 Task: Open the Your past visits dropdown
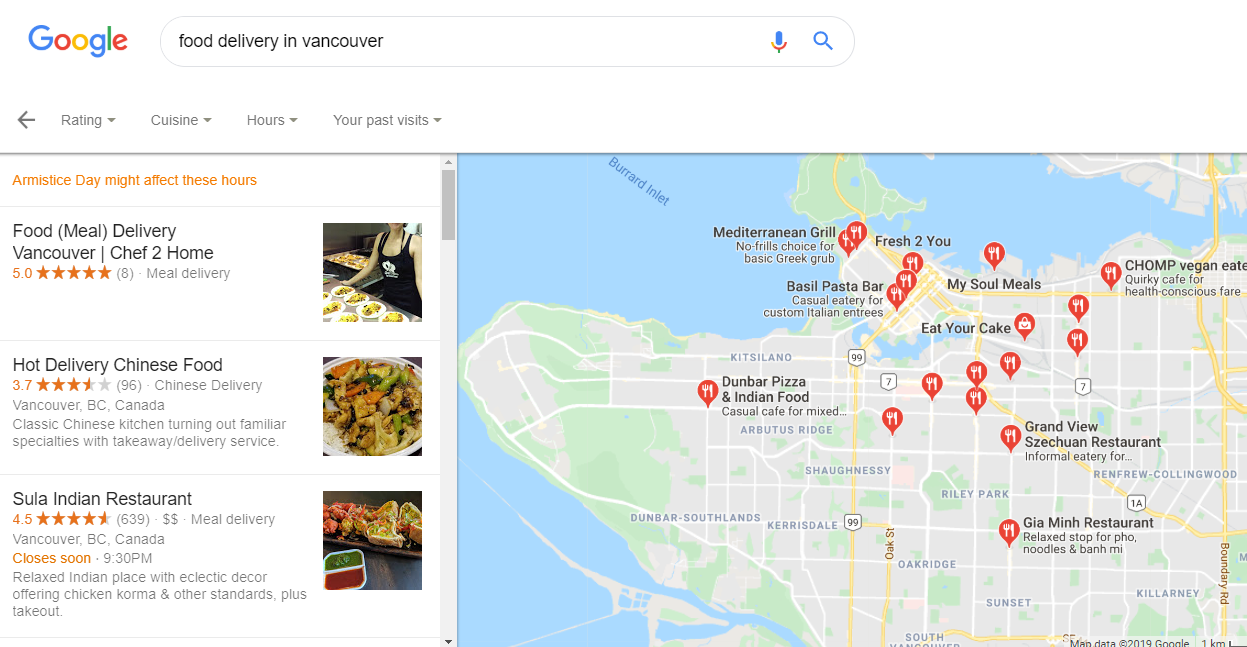point(387,120)
